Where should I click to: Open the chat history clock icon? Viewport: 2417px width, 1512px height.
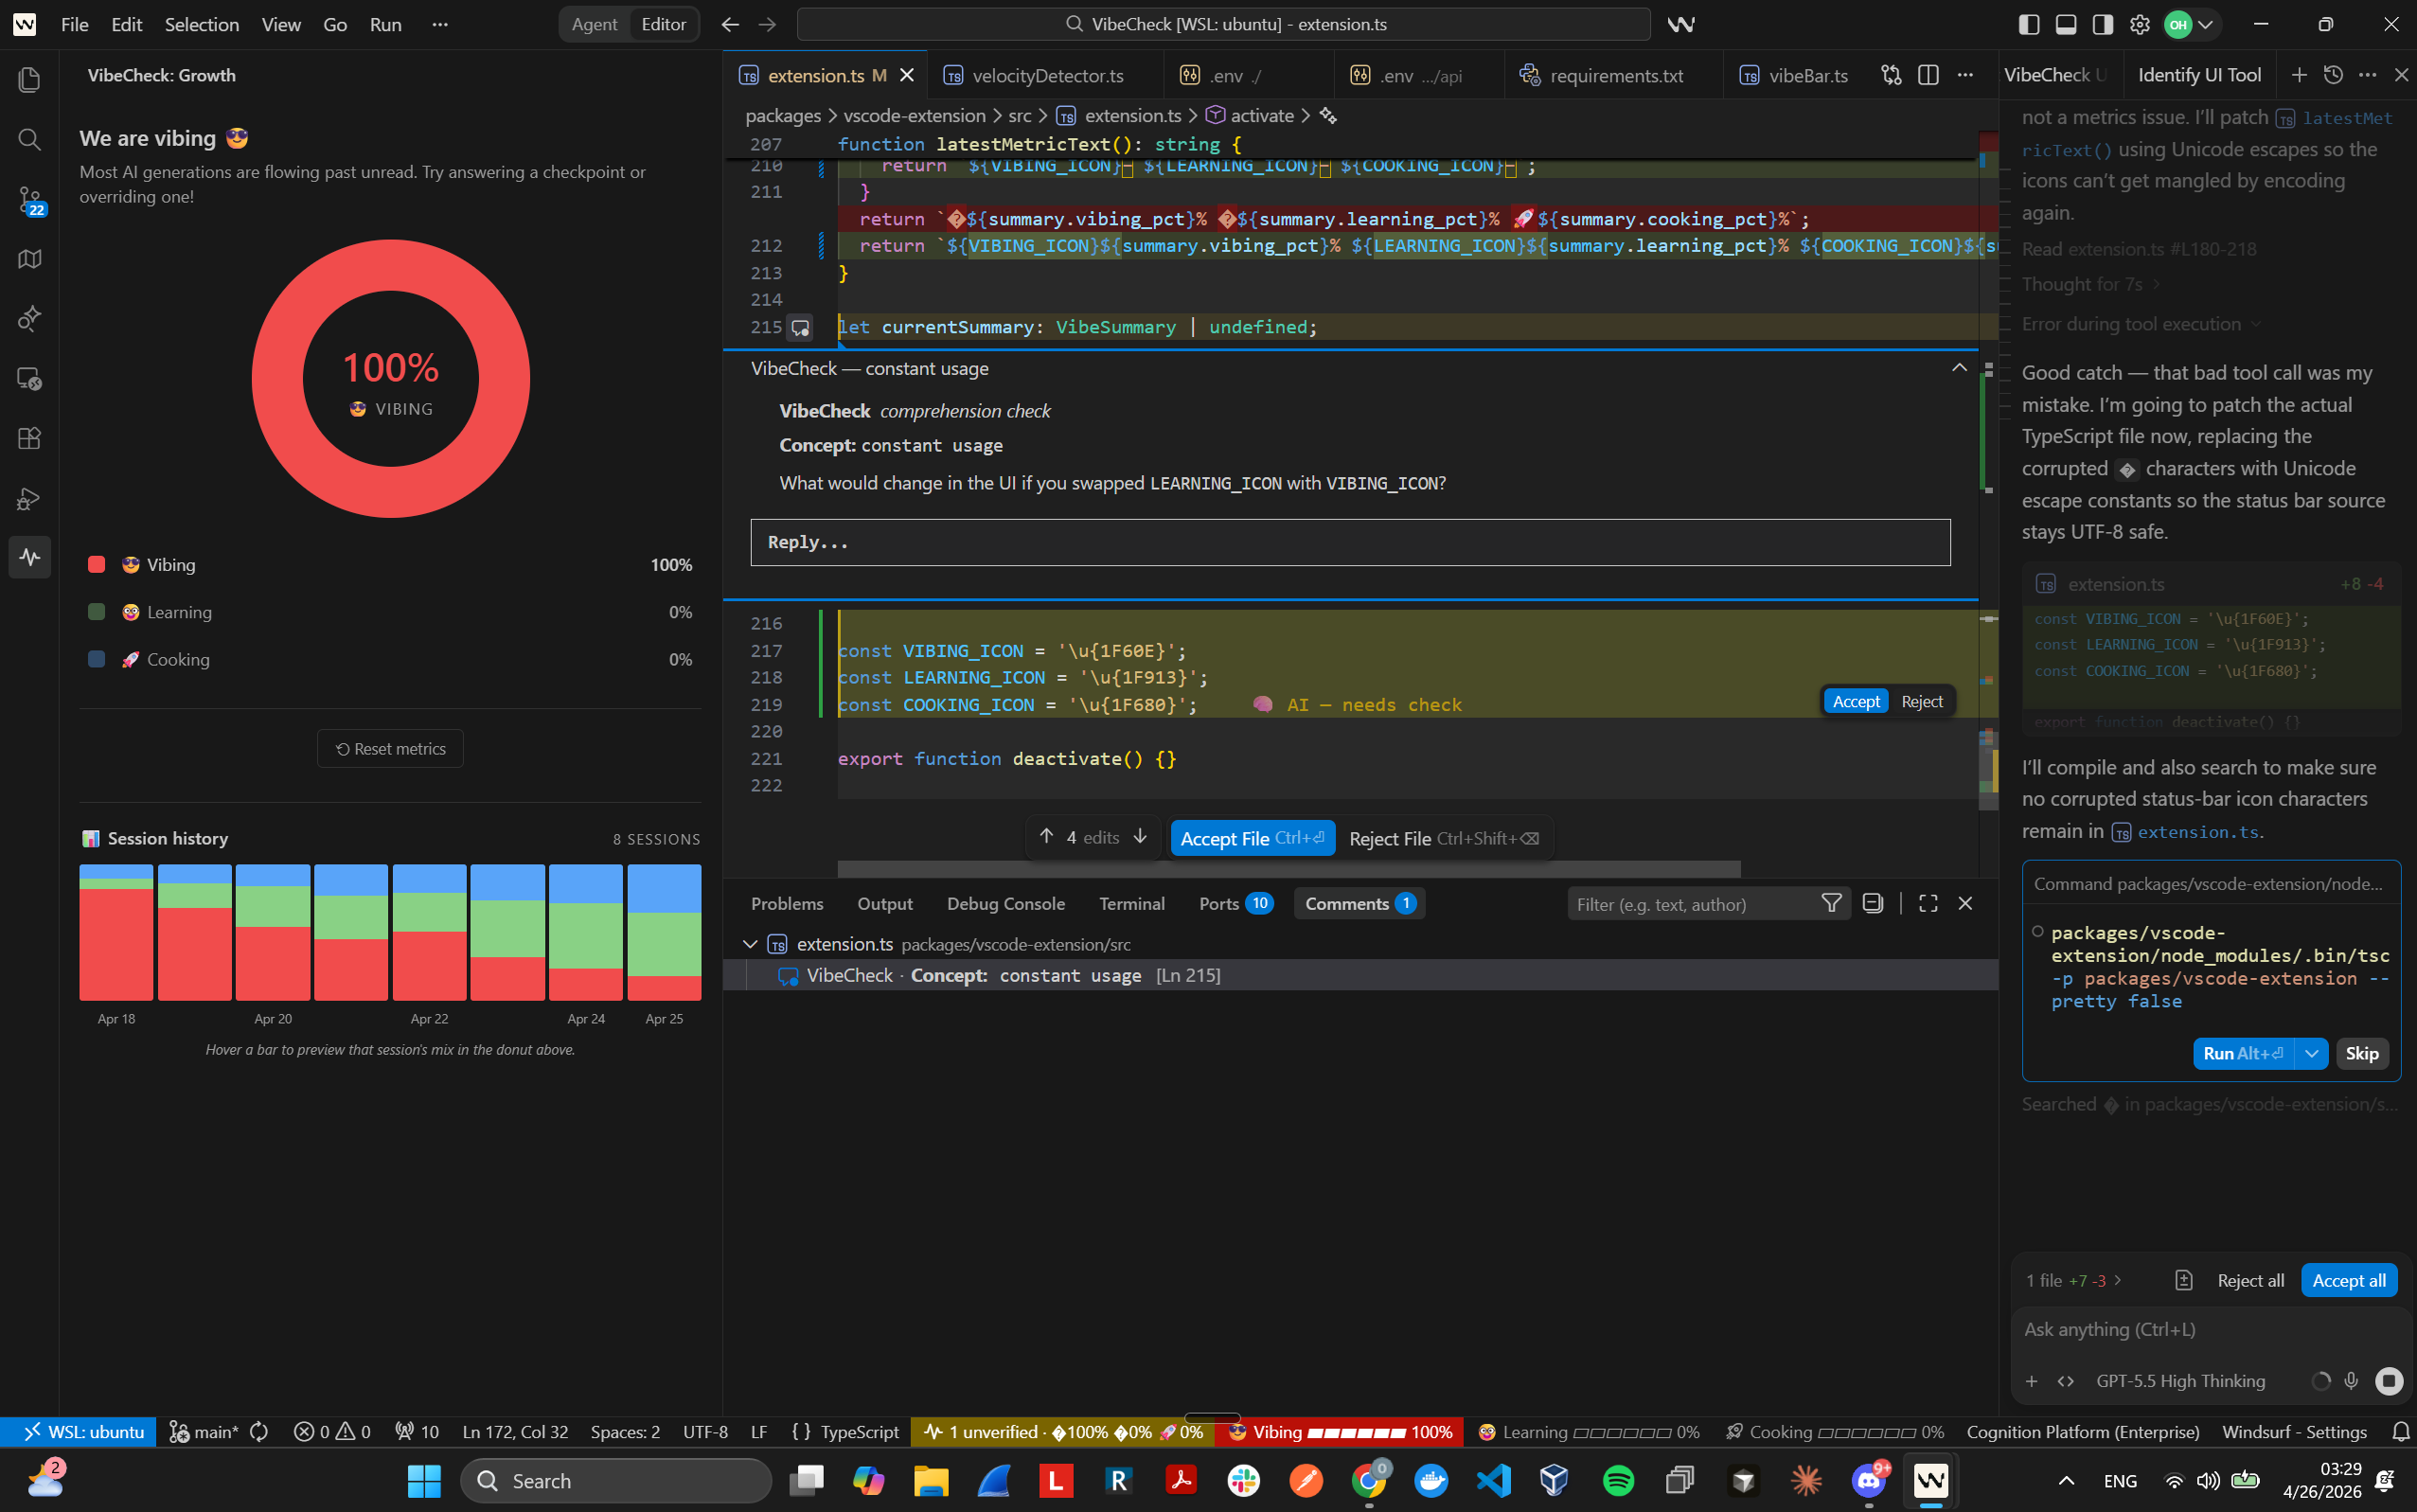tap(2333, 75)
